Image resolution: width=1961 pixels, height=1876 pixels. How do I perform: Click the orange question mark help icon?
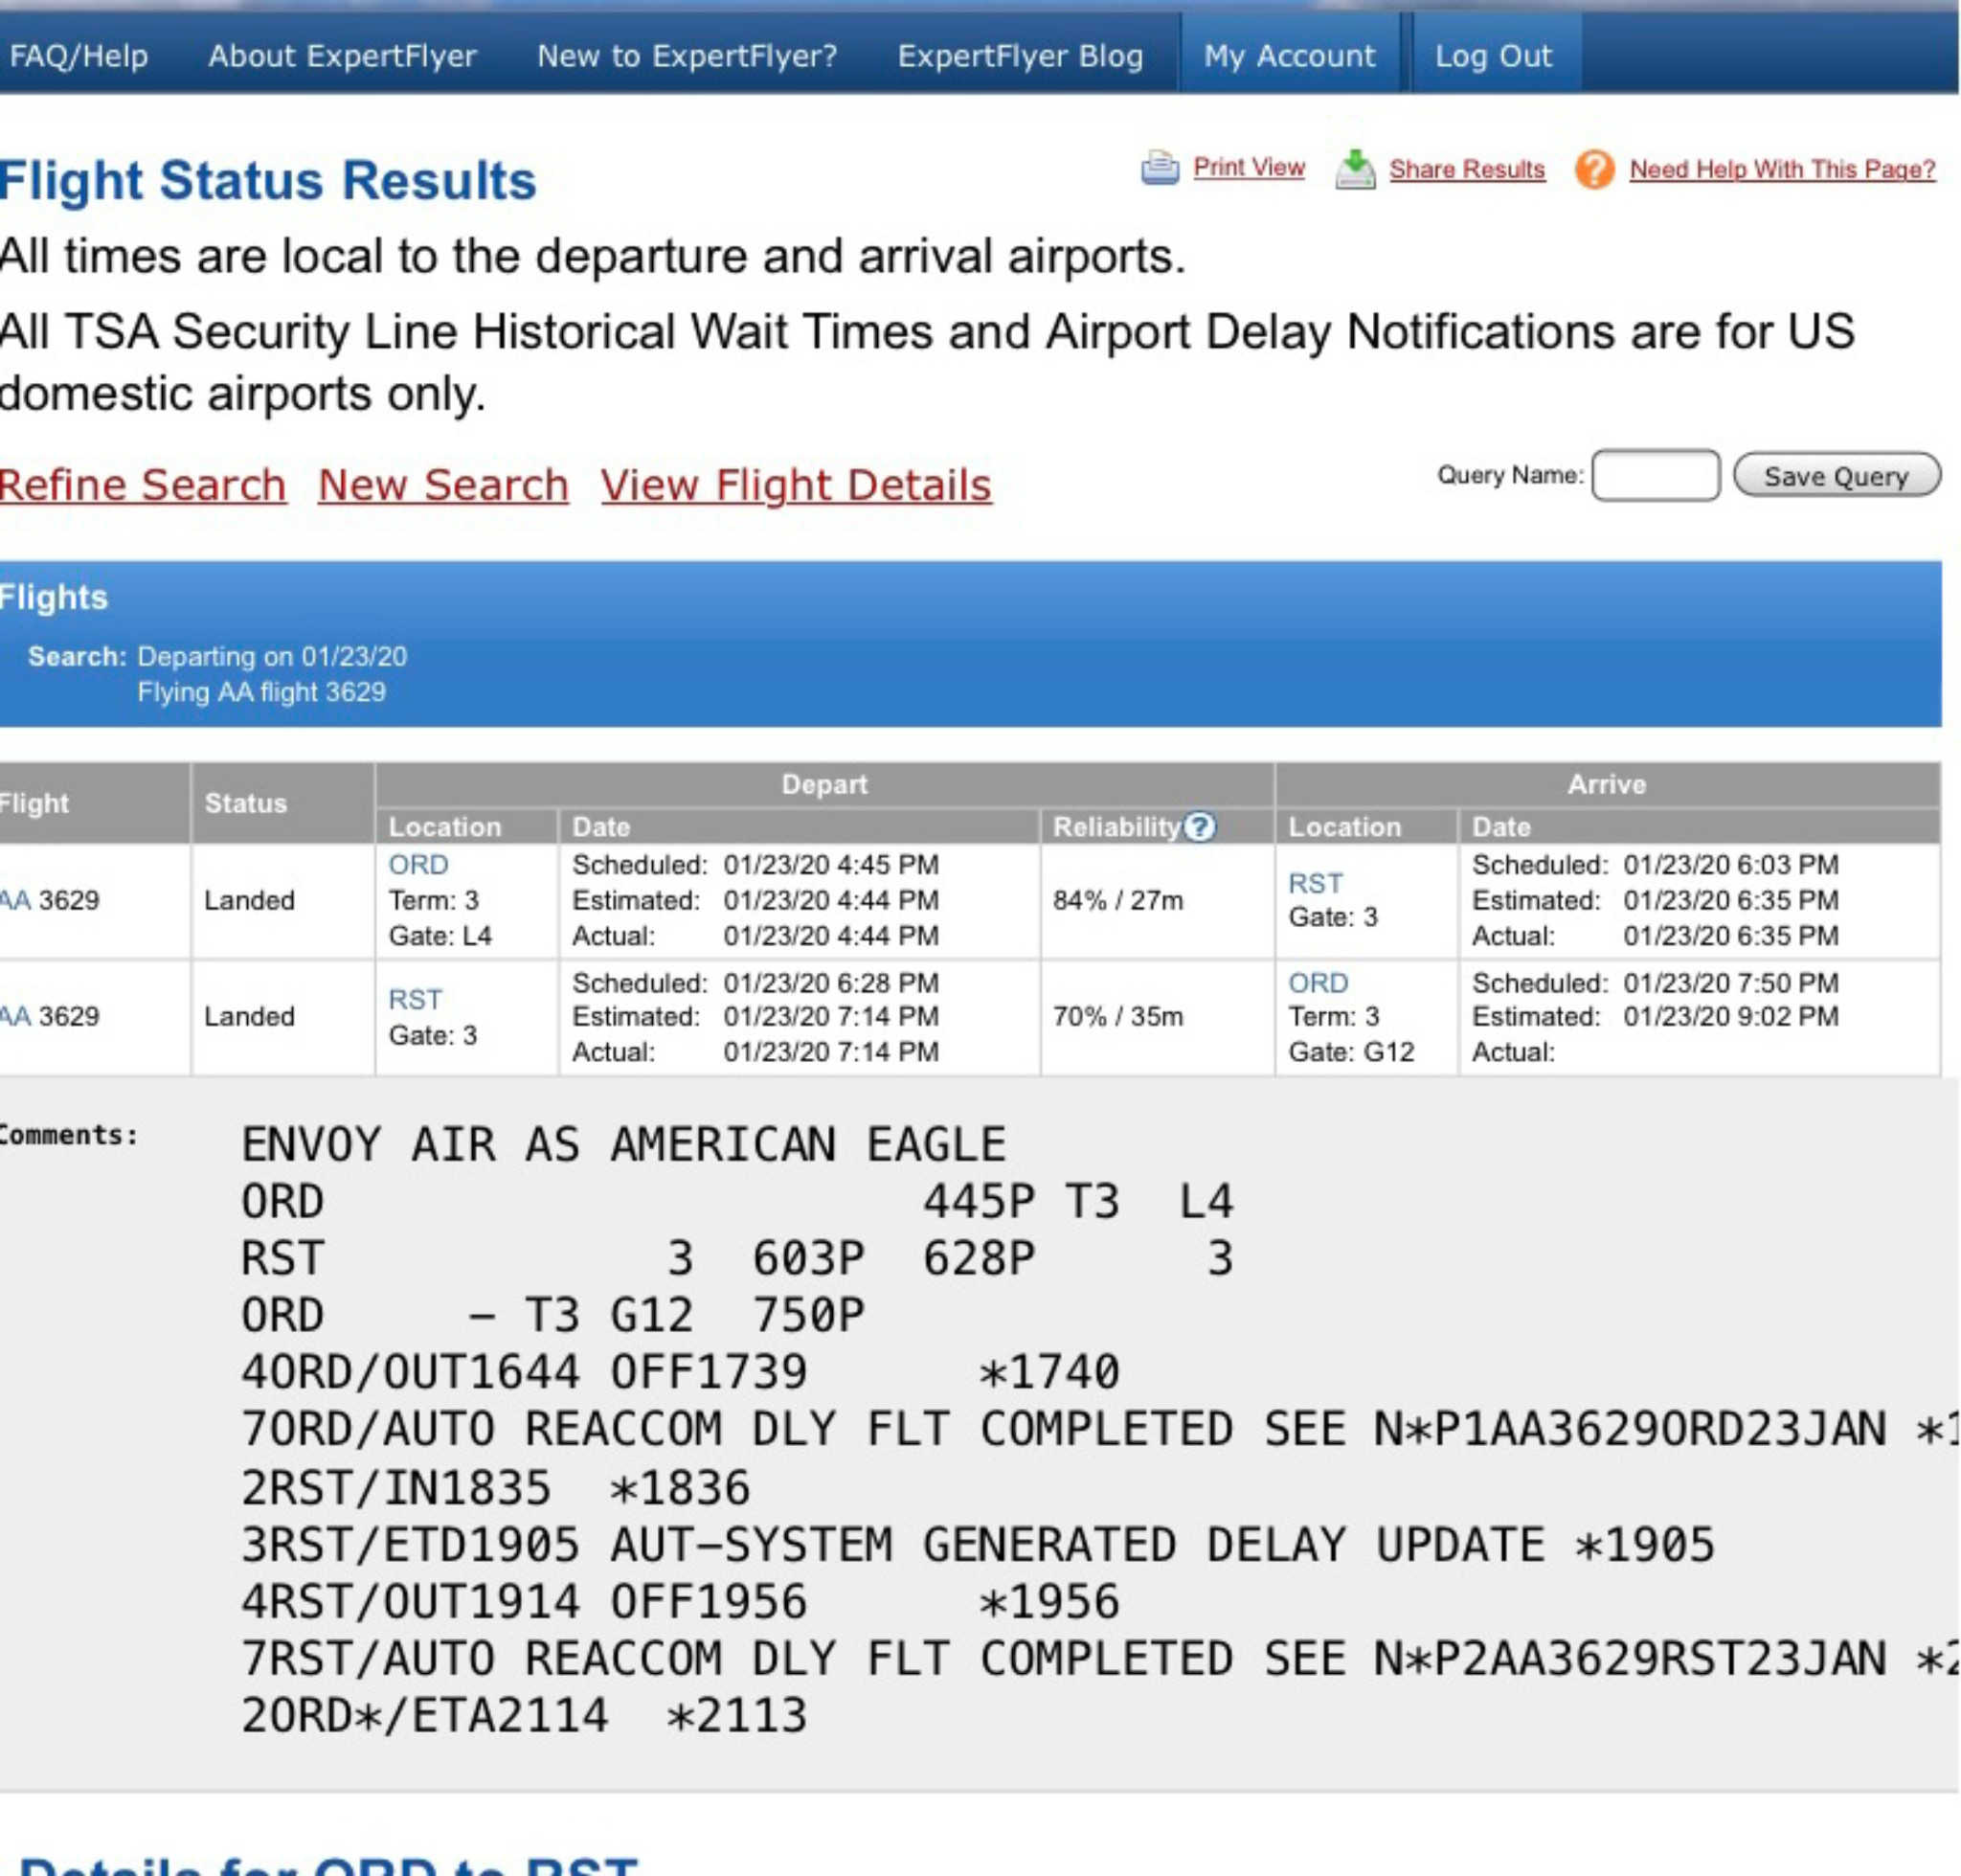1594,169
